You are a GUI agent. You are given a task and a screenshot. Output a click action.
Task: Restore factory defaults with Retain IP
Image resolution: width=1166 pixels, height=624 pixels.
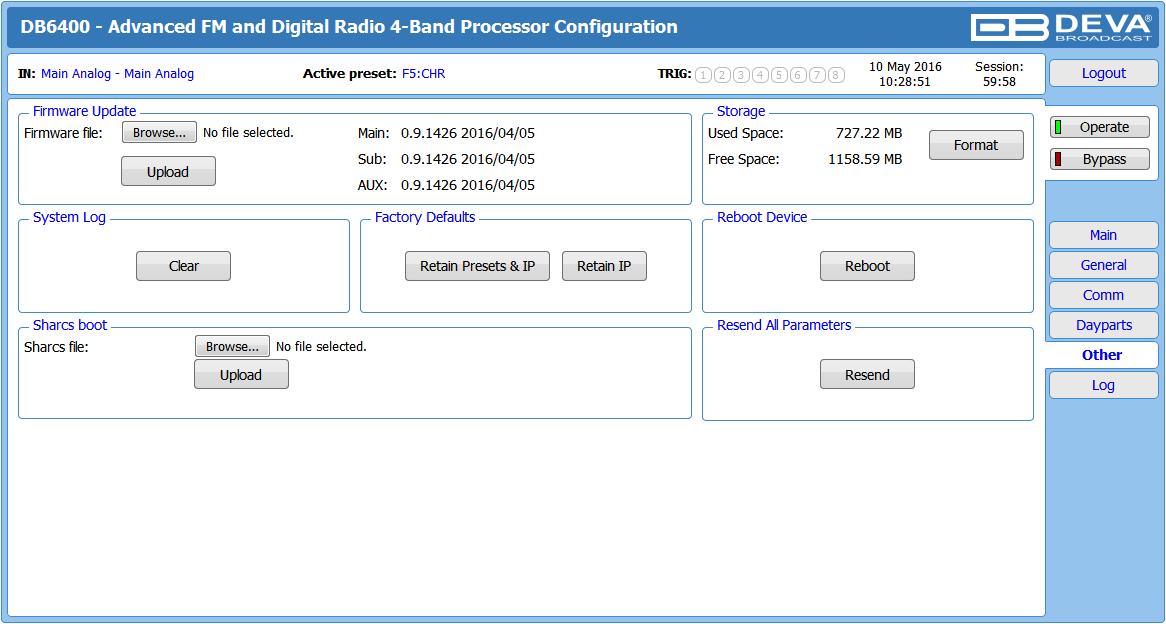(604, 266)
